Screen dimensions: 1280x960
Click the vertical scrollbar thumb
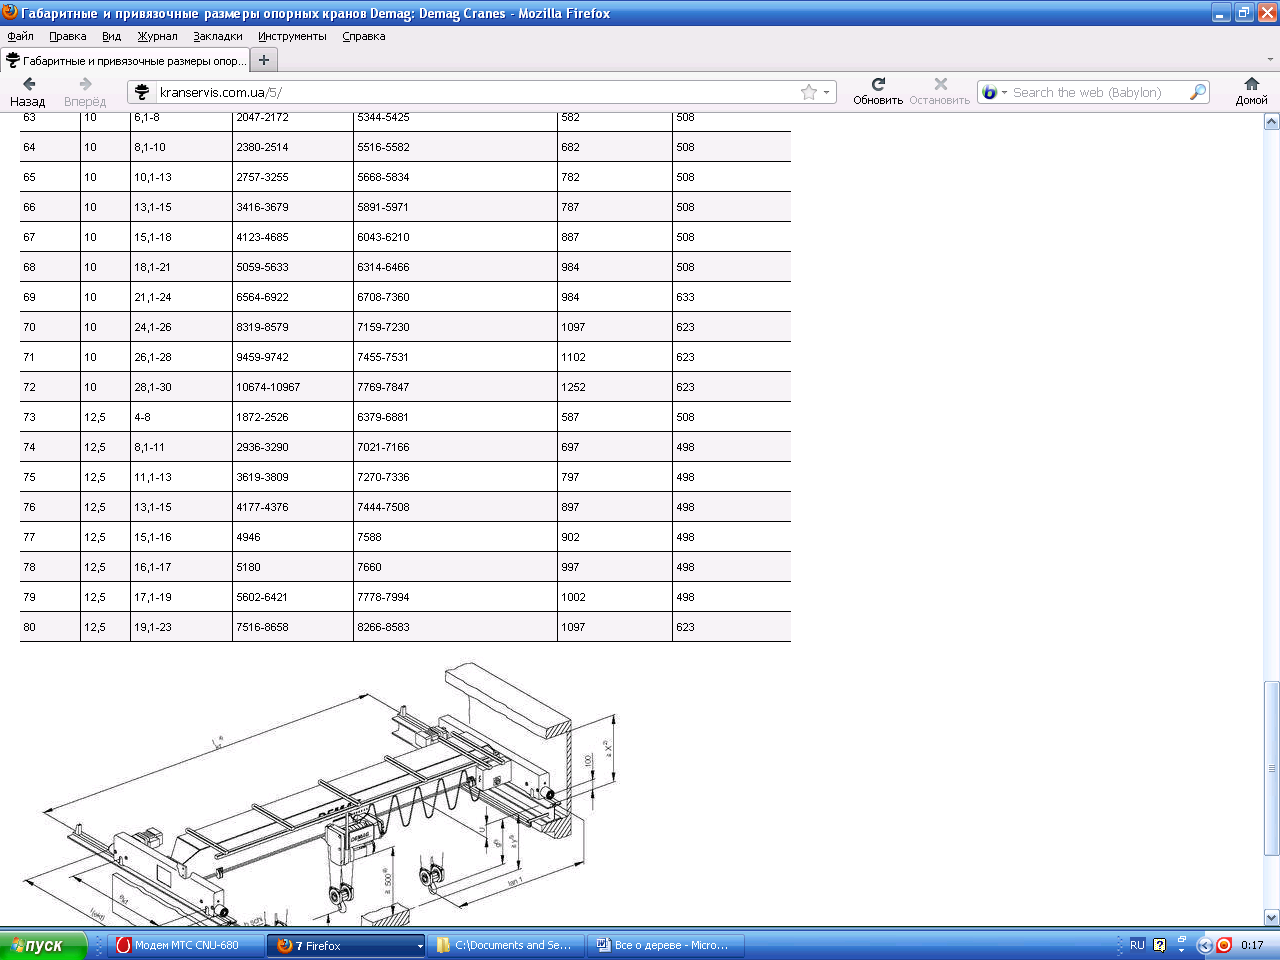click(x=1271, y=768)
